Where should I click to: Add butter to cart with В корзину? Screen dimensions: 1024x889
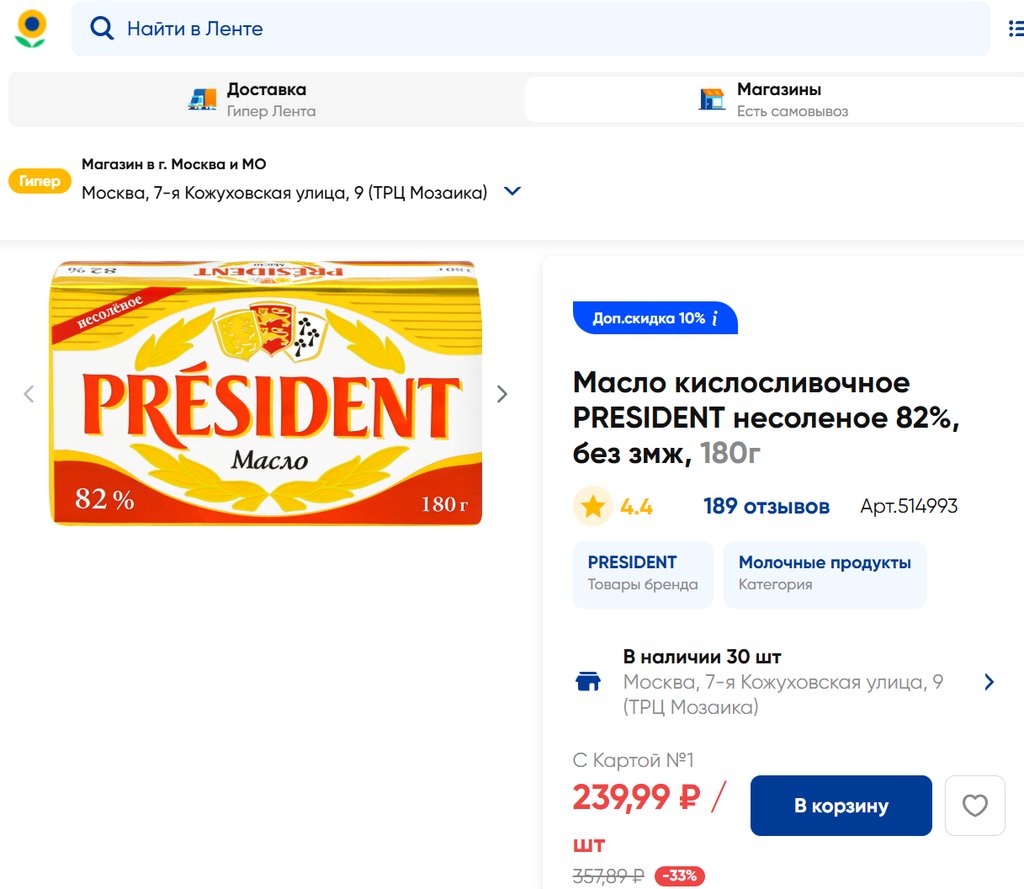[x=841, y=805]
